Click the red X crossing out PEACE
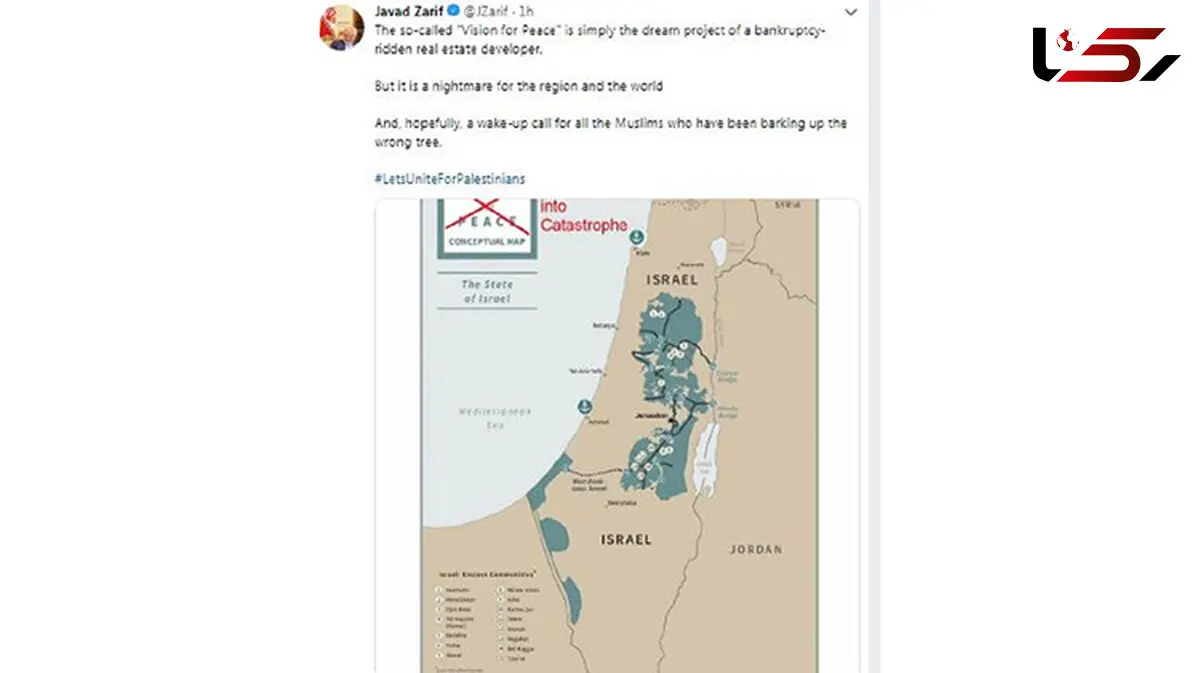Viewport: 1200px width, 673px height. click(x=487, y=215)
